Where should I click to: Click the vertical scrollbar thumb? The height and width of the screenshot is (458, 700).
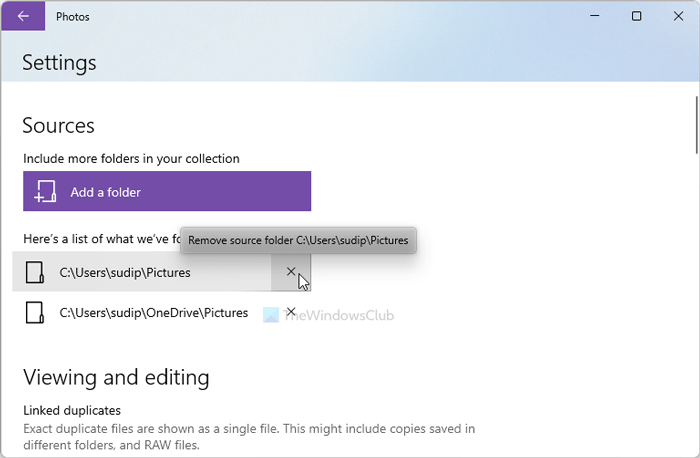694,123
